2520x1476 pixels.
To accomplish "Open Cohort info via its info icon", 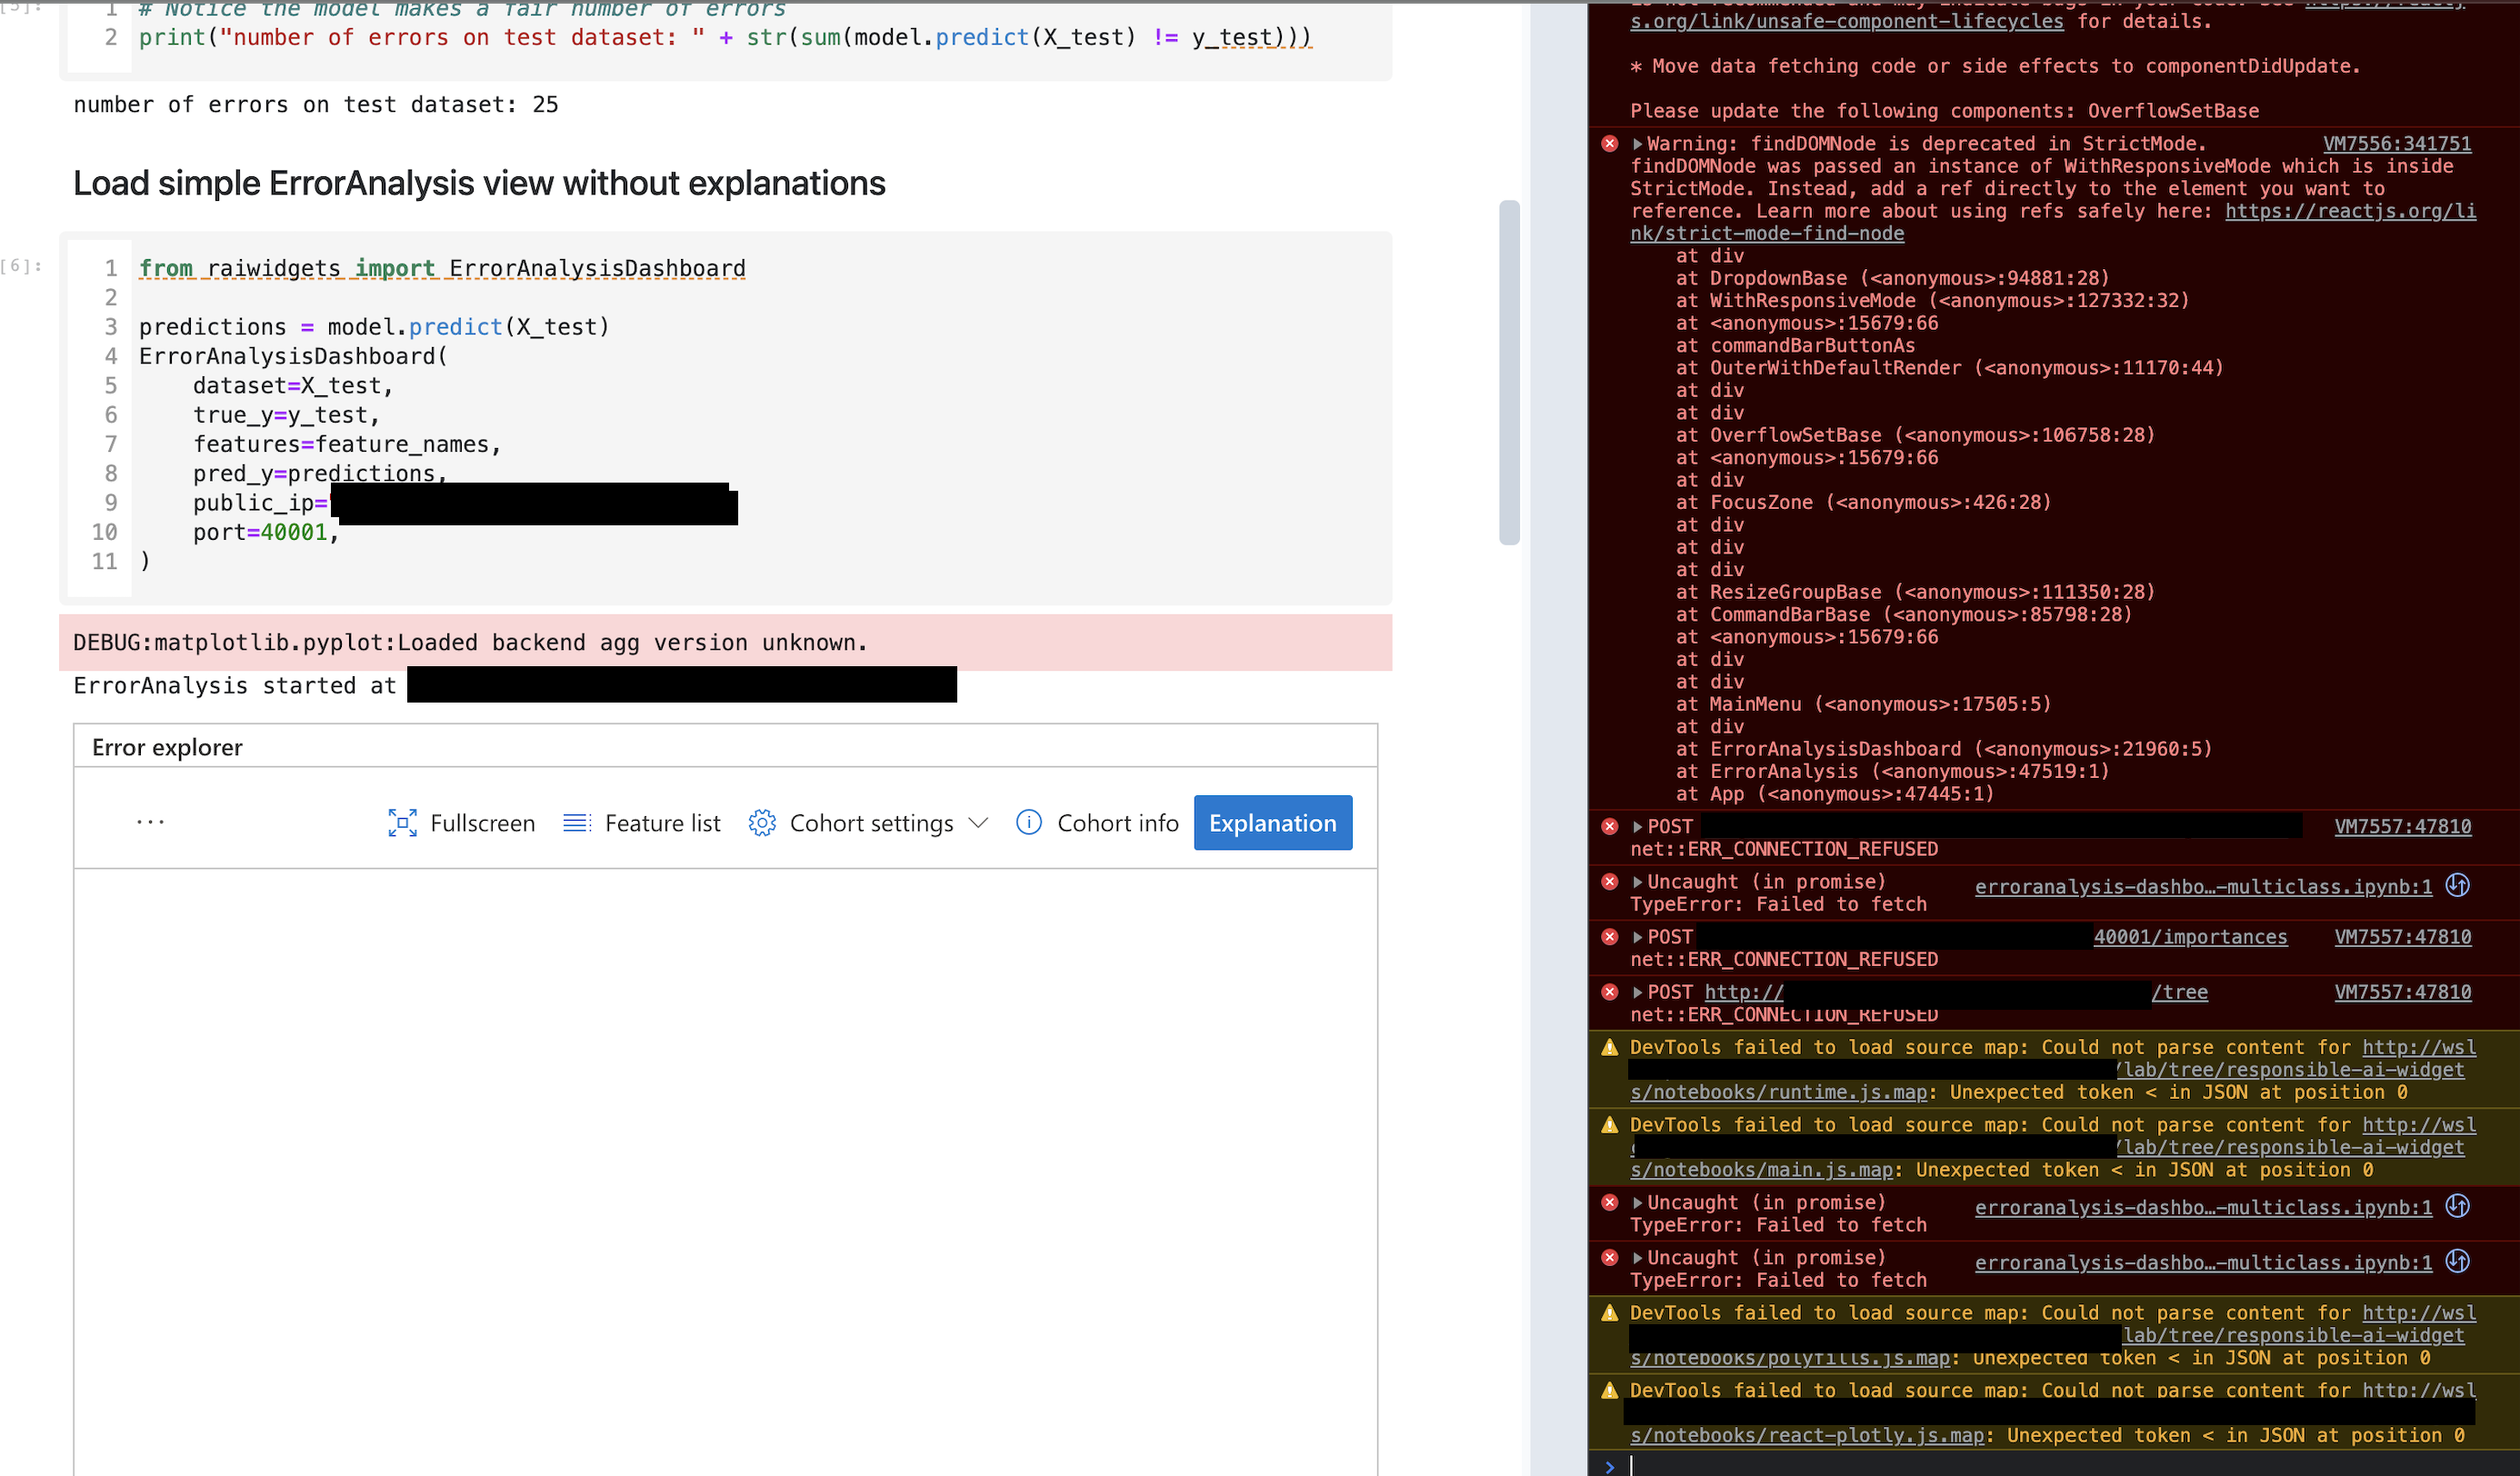I will tap(1028, 823).
